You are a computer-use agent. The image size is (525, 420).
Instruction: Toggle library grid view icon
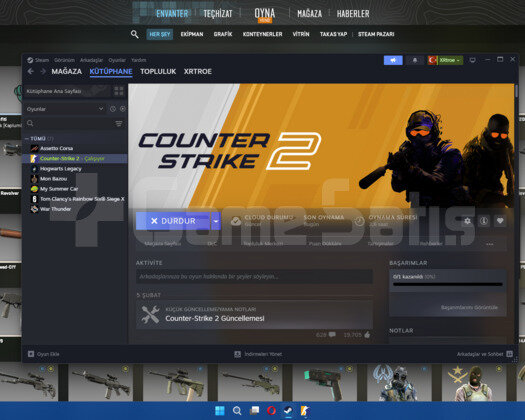click(x=119, y=91)
